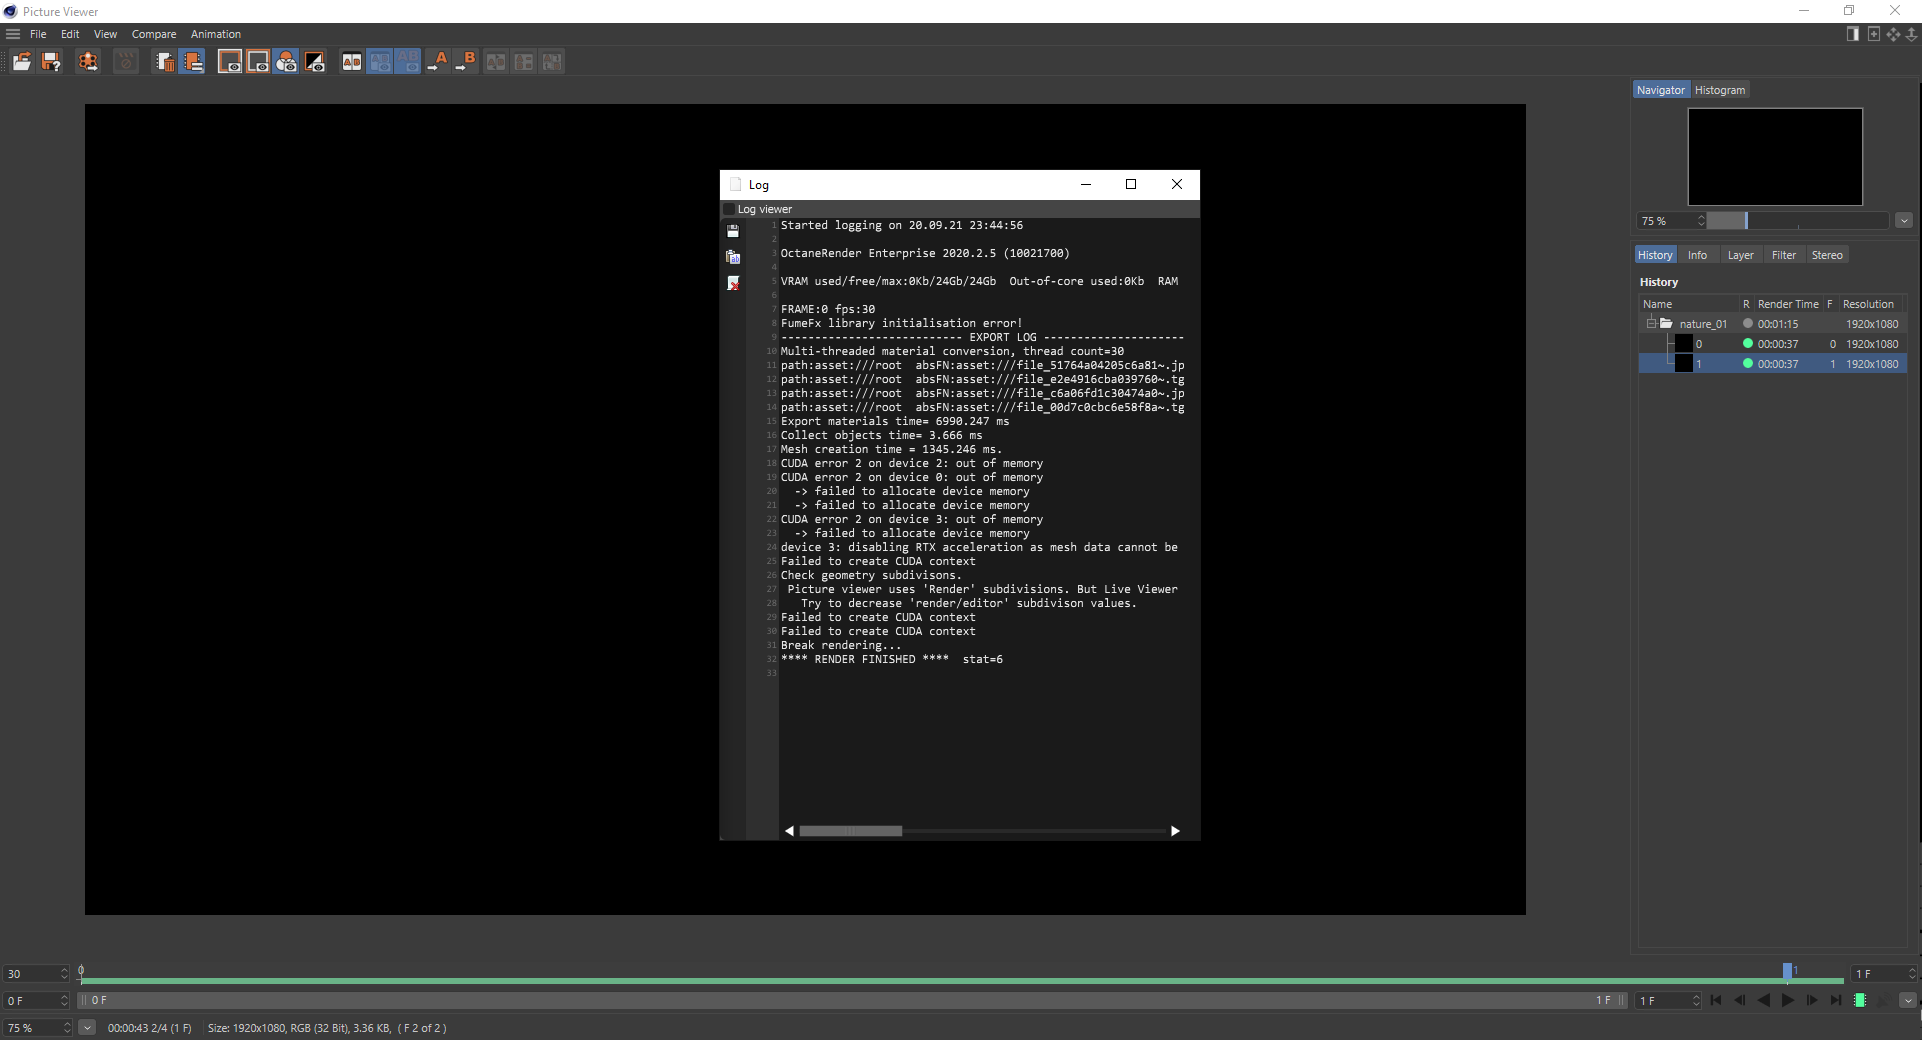Viewport: 1922px width, 1040px height.
Task: Toggle the second blue AB compare view icon
Action: tap(408, 62)
